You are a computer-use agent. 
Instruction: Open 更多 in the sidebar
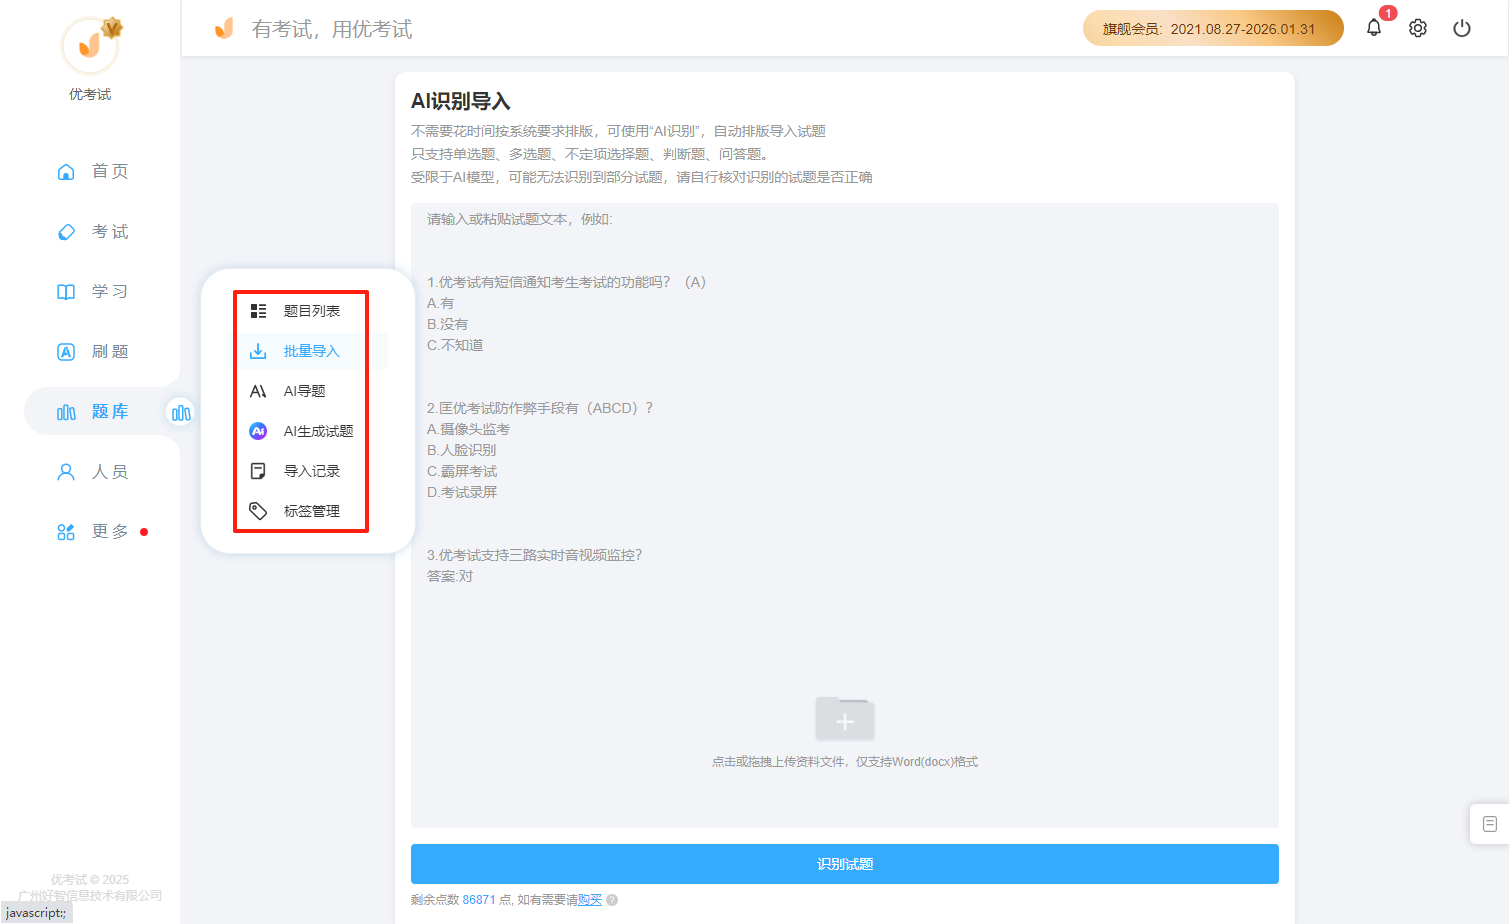110,532
